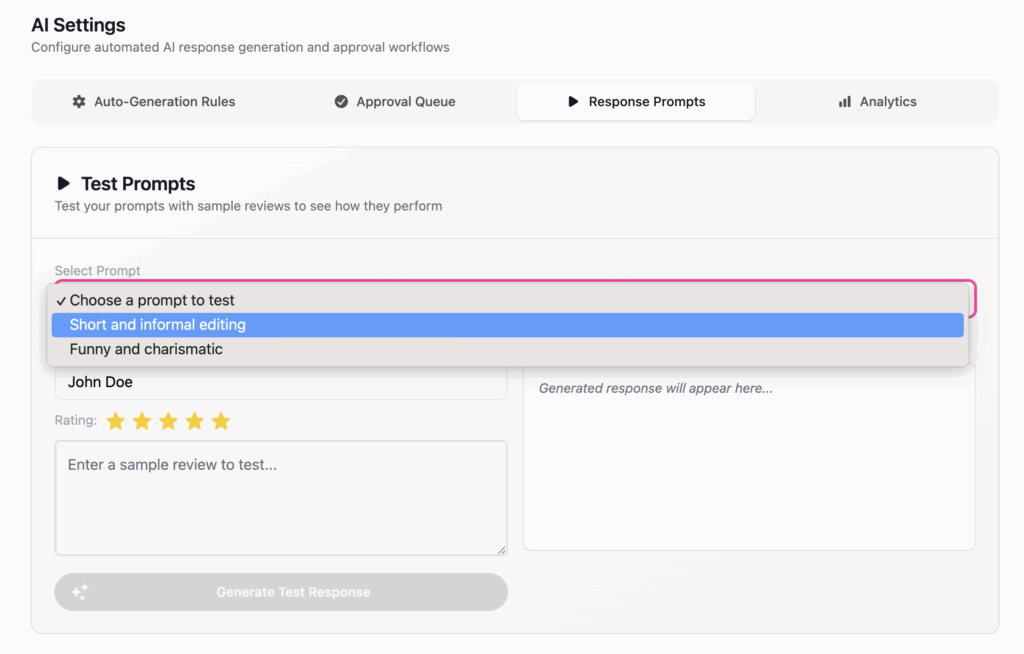
Task: Switch to the Approval Queue tab
Action: tap(395, 101)
